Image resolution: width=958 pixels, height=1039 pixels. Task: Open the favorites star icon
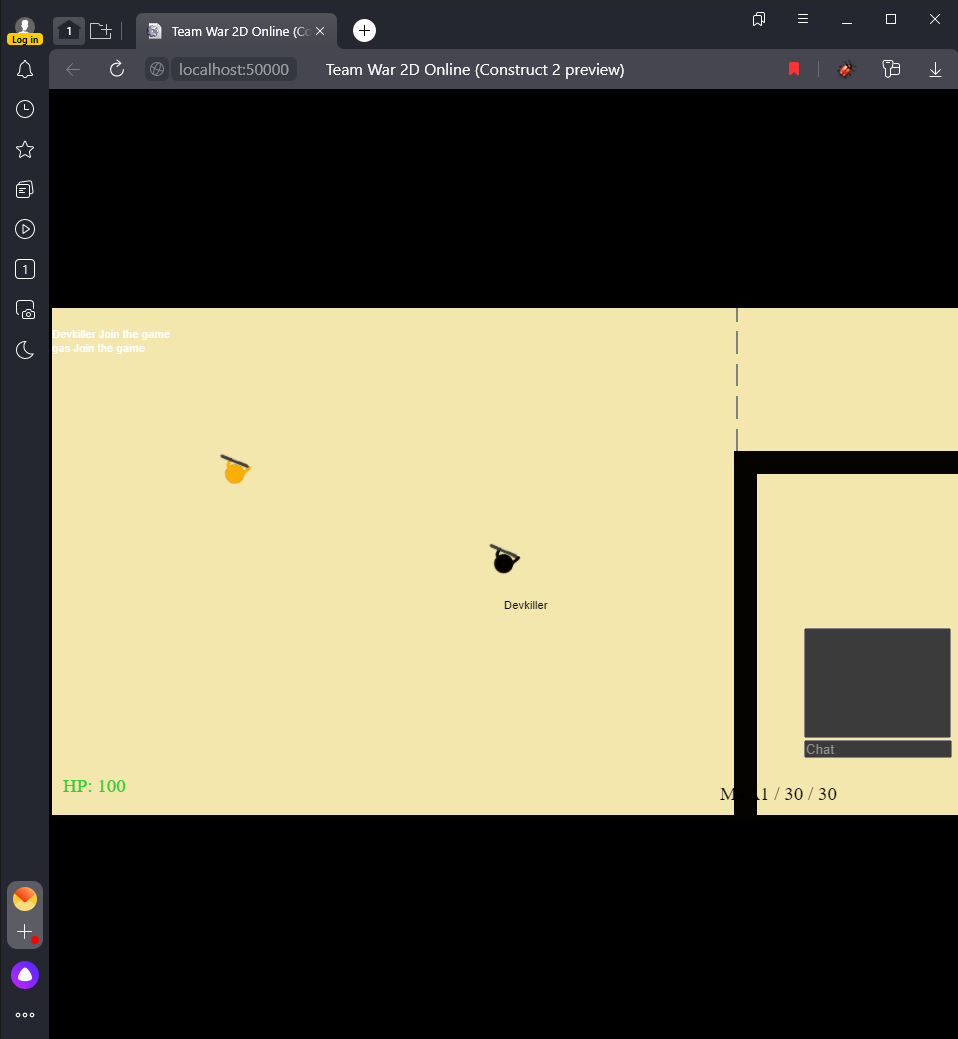coord(25,149)
